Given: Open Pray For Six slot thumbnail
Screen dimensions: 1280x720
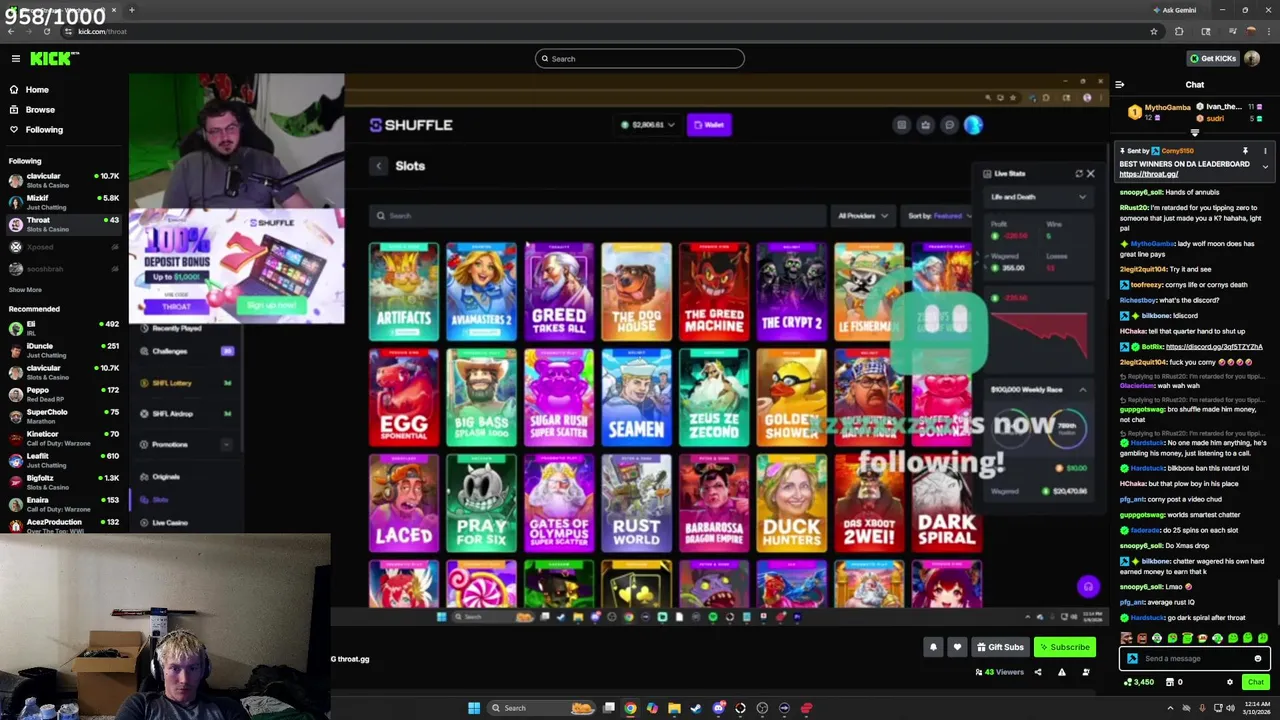Looking at the screenshot, I should point(481,503).
